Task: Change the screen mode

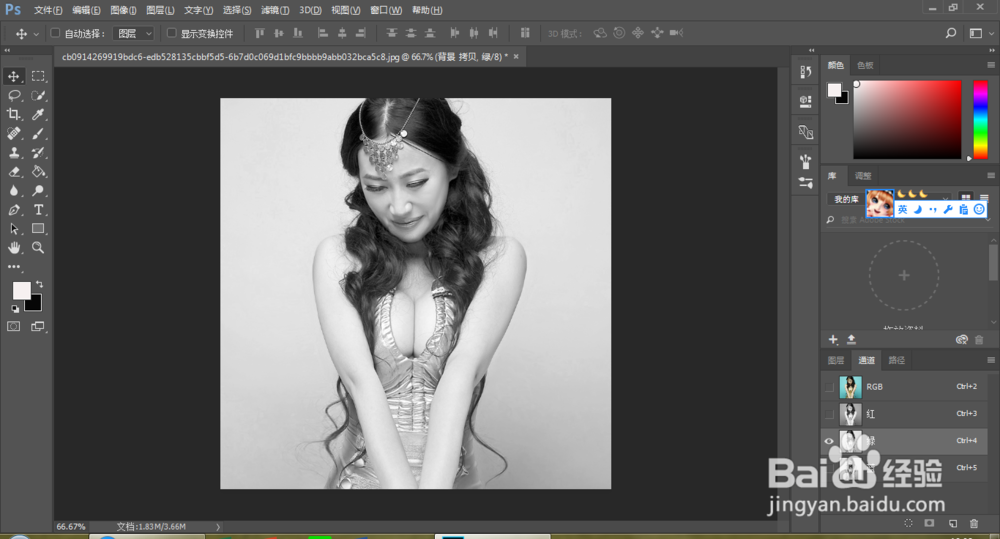Action: pyautogui.click(x=38, y=327)
